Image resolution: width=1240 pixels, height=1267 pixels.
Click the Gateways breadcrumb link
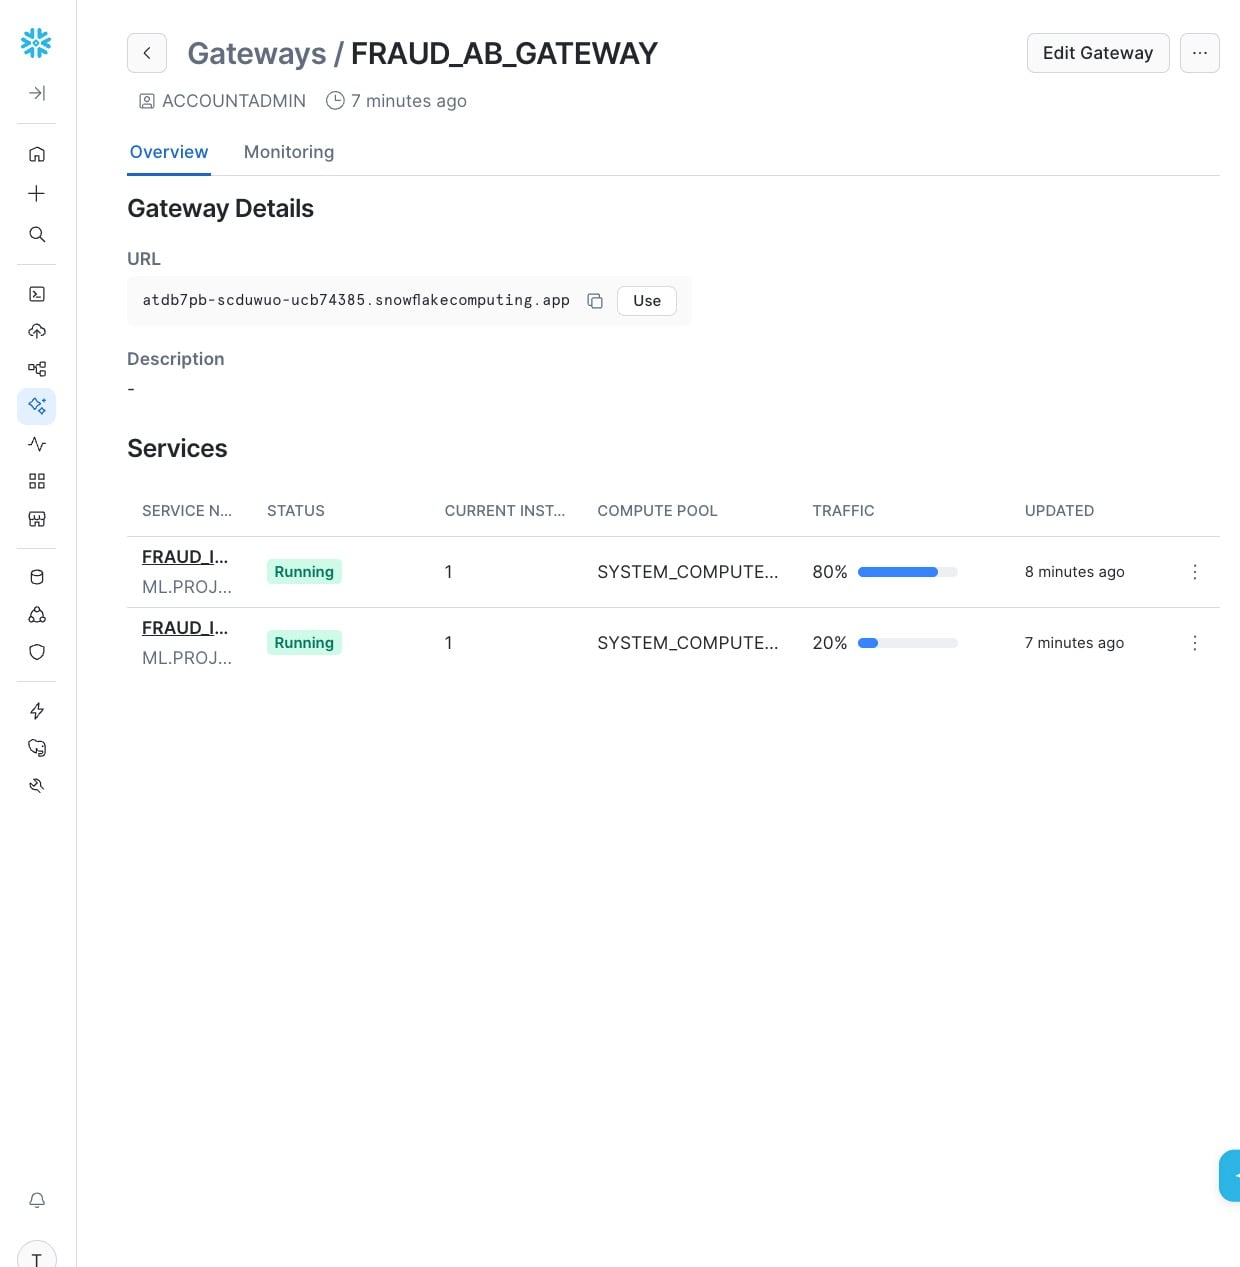pos(257,53)
